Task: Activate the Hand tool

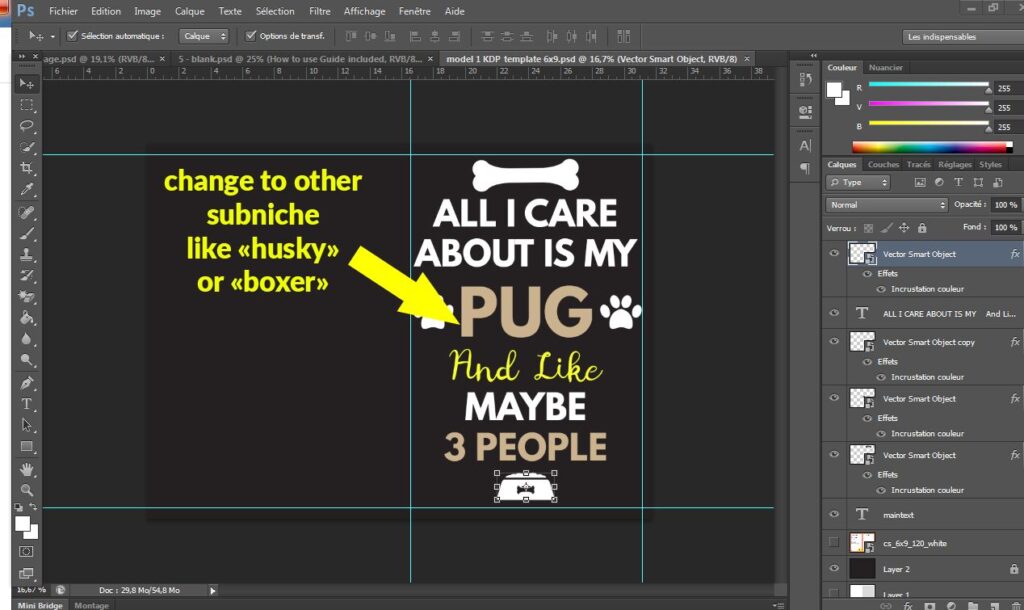Action: (27, 469)
